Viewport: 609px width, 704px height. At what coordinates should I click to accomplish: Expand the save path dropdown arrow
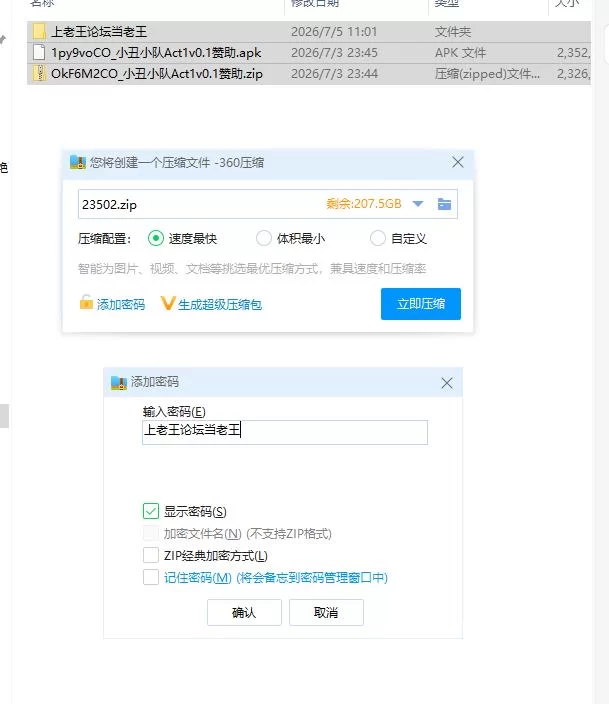point(418,204)
